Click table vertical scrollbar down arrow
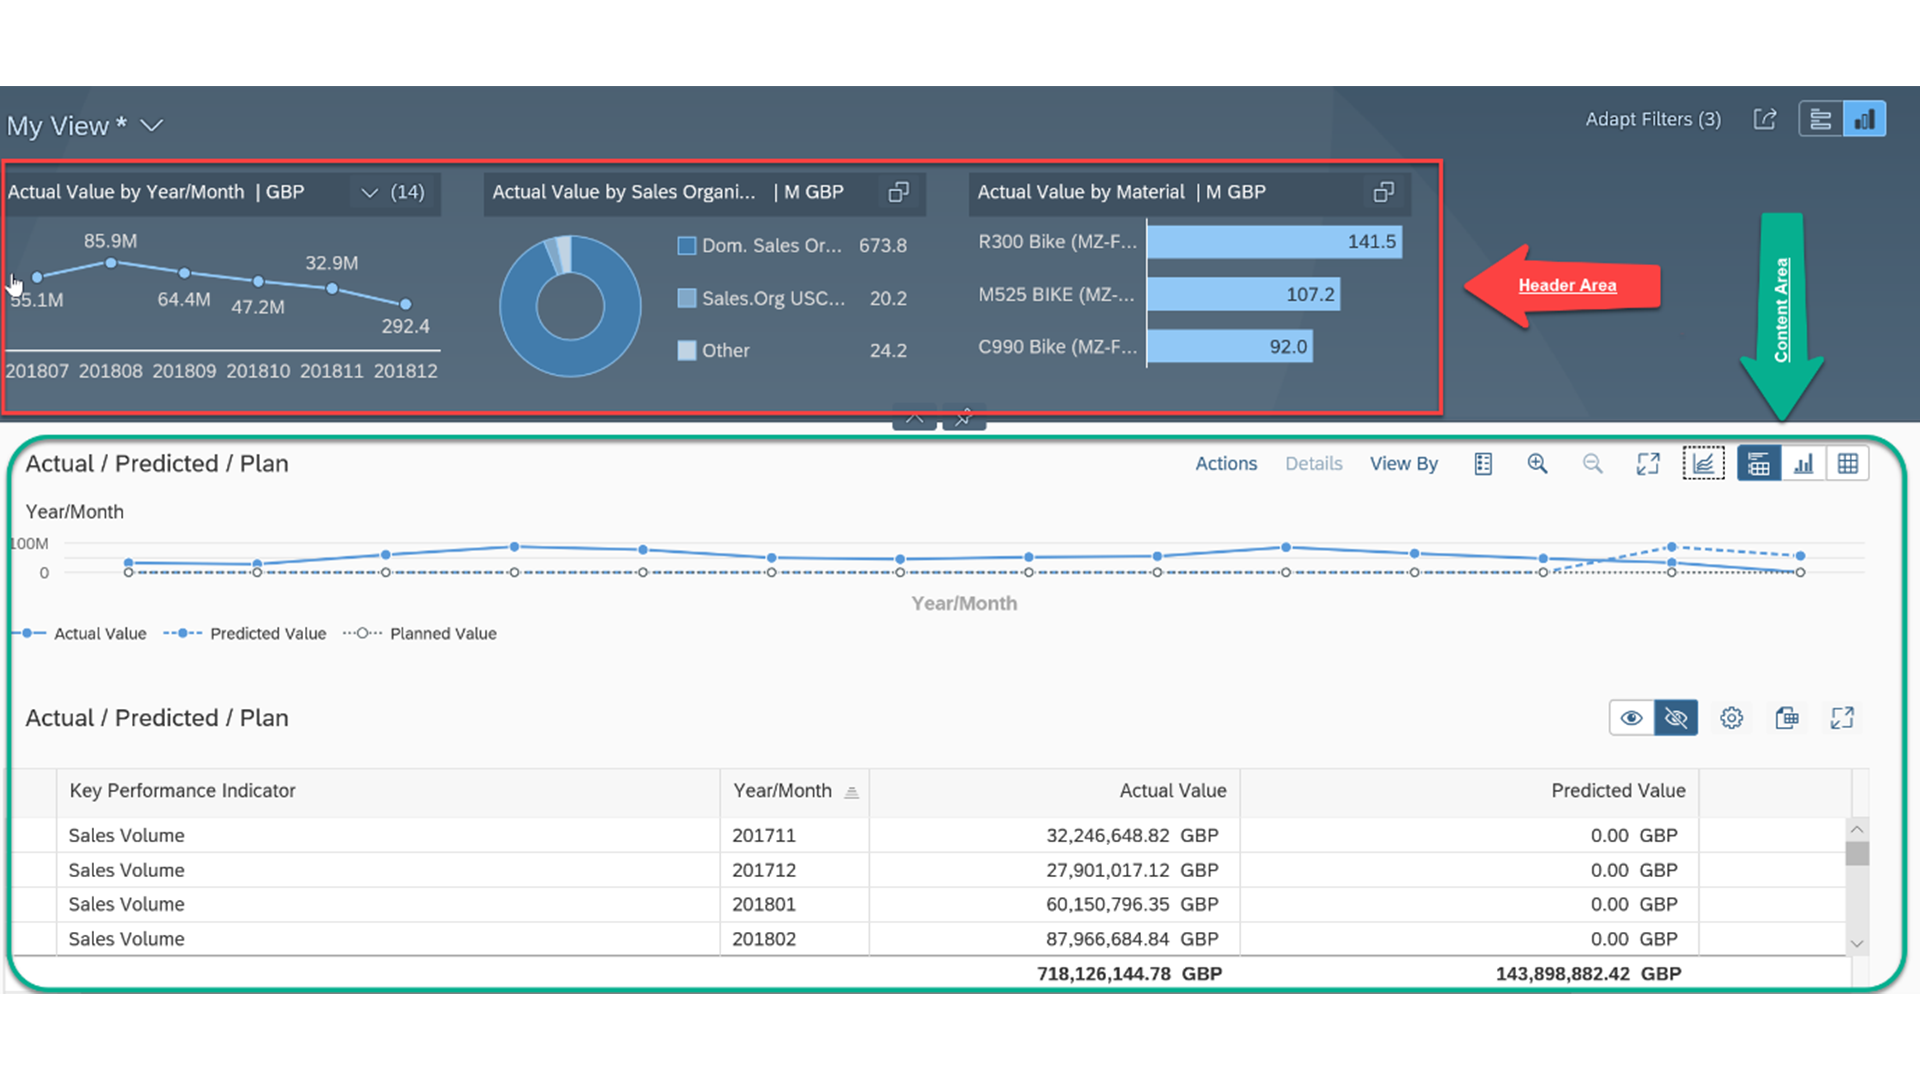Image resolution: width=1920 pixels, height=1080 pixels. click(1857, 944)
